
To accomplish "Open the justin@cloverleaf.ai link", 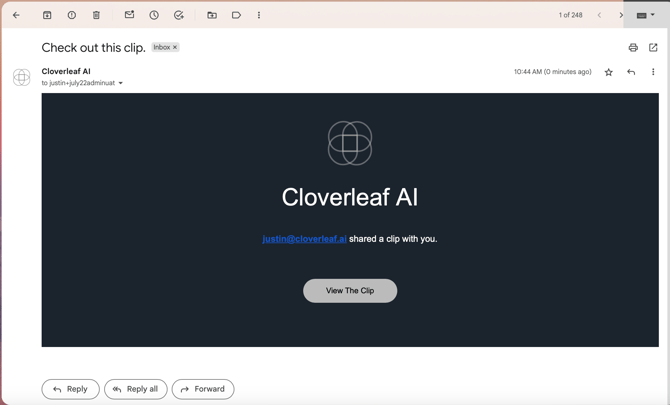I will tap(304, 239).
